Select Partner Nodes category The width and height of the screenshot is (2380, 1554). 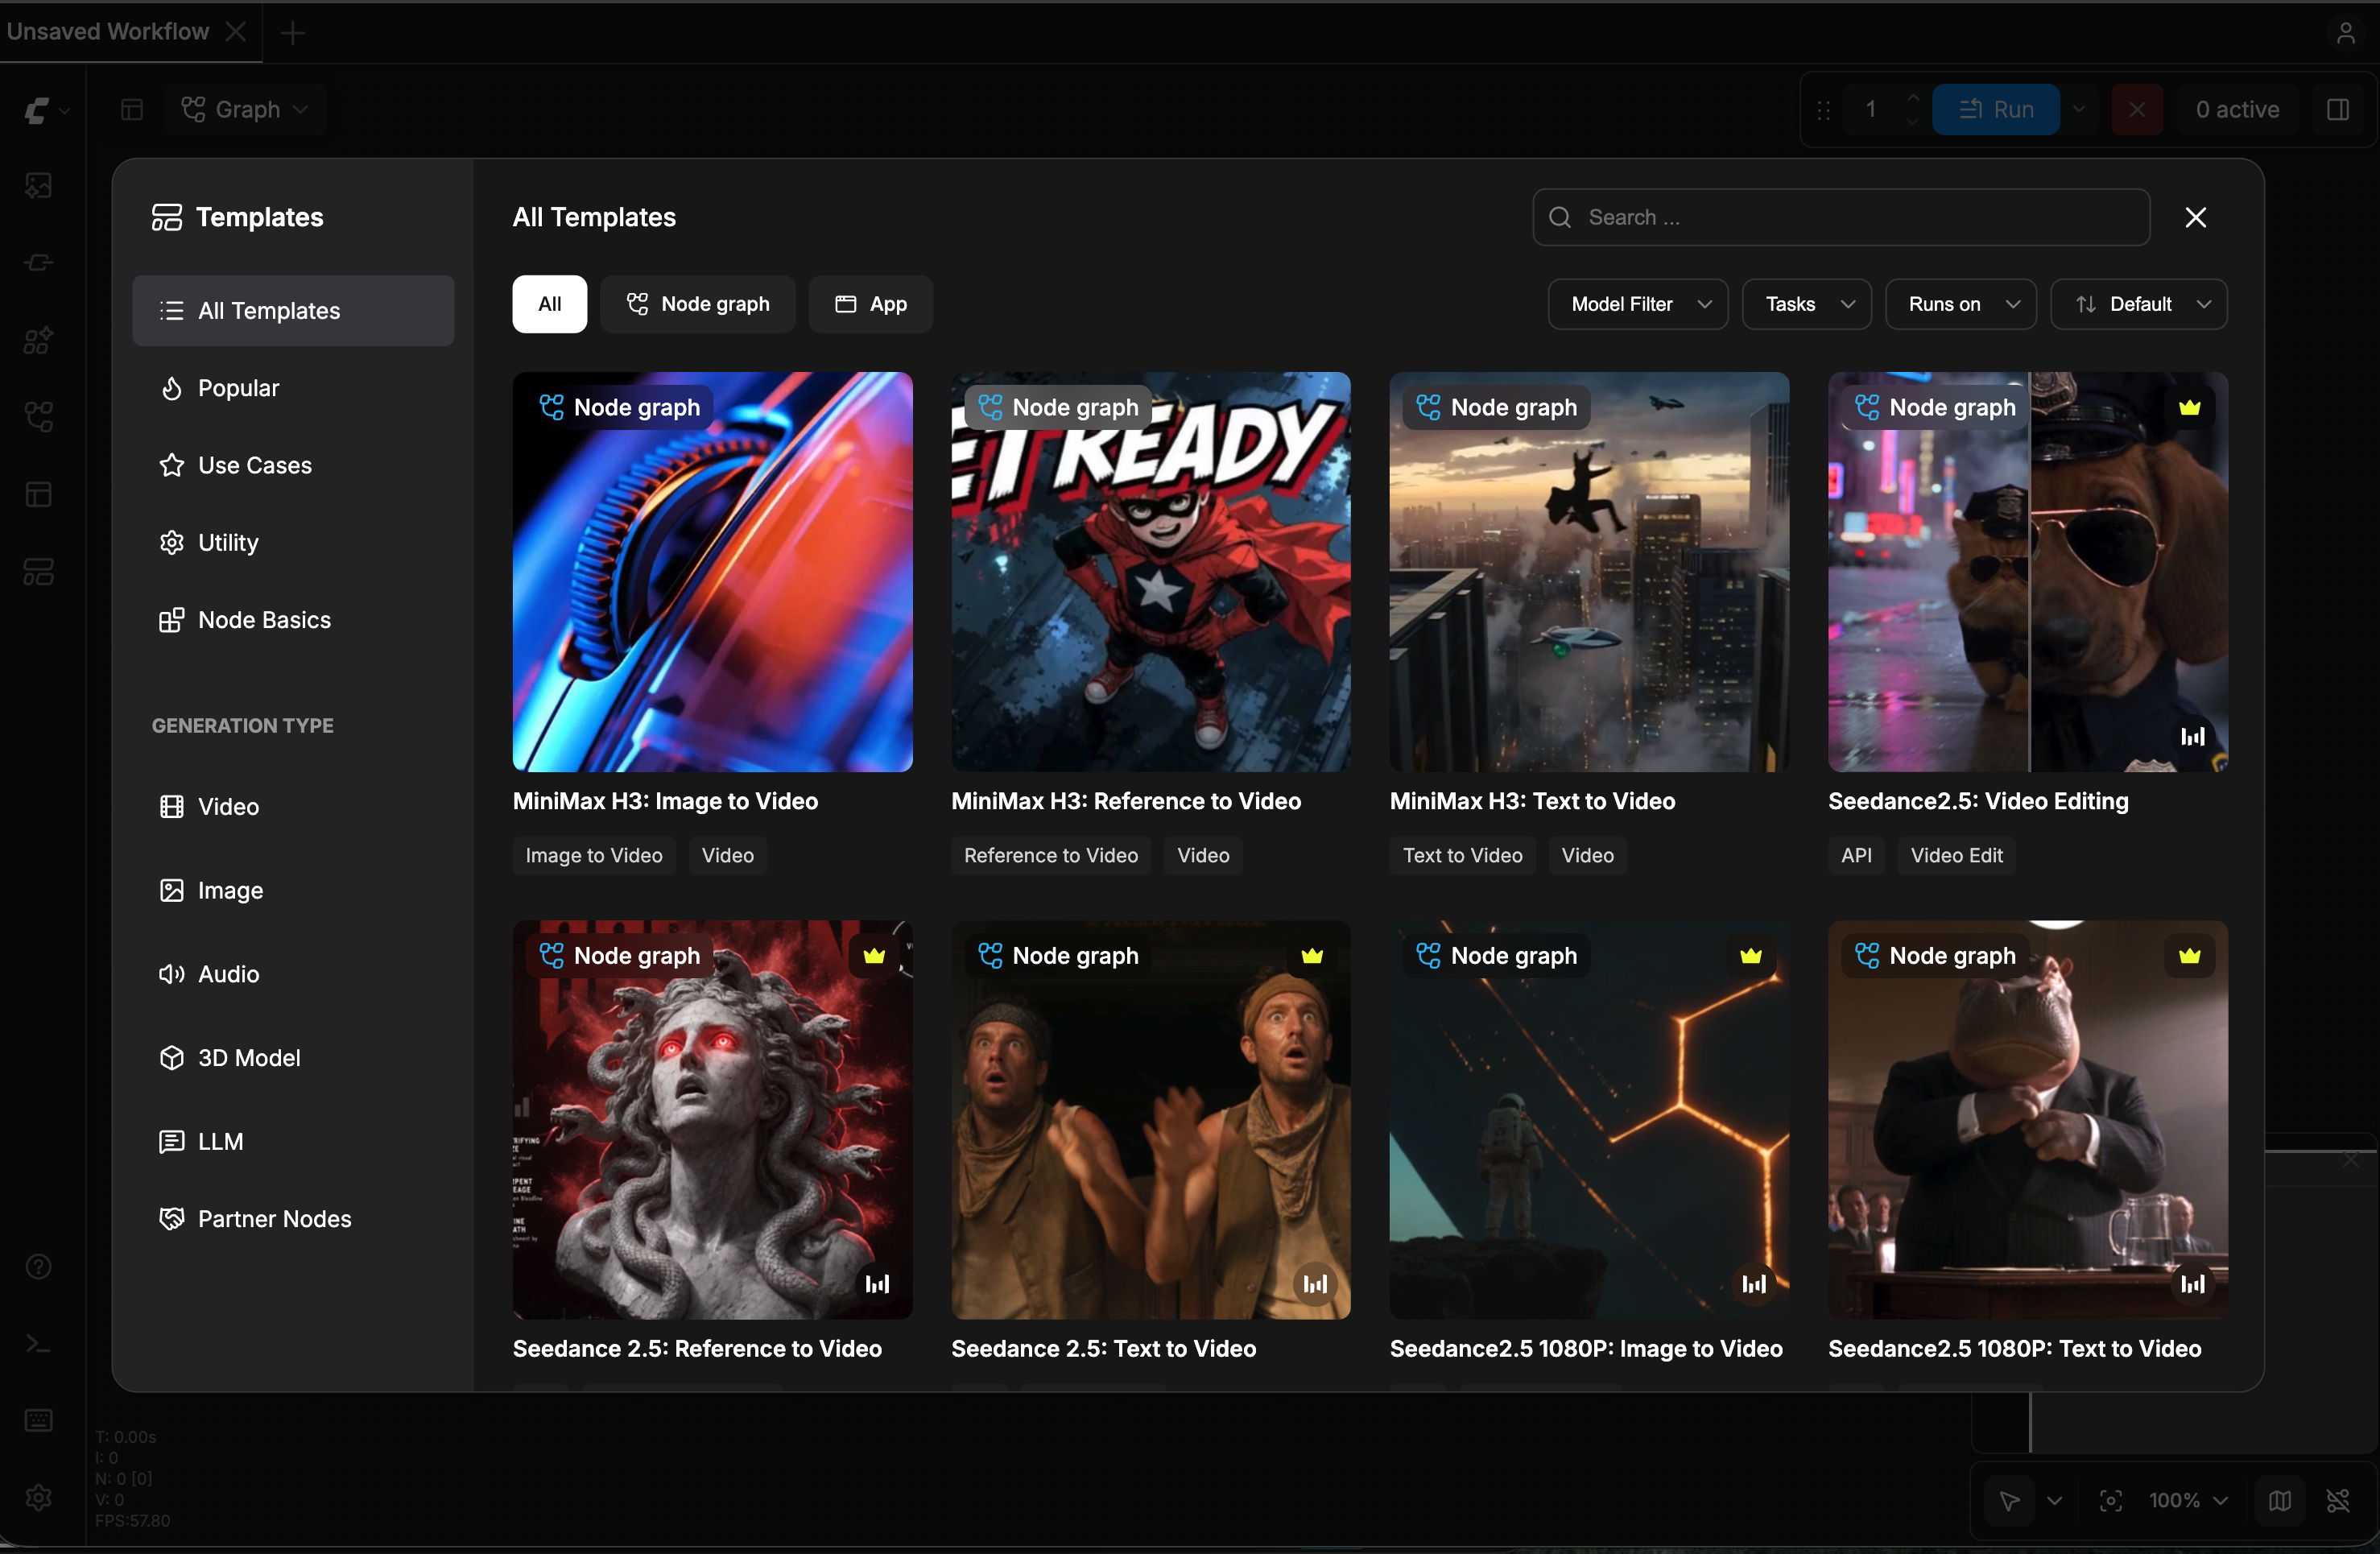pos(293,1219)
